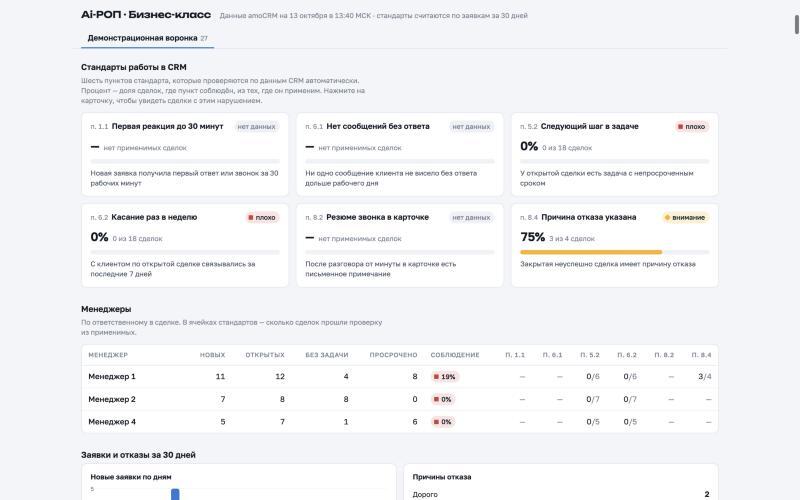
Task: Click the П. 5.2 column header
Action: click(589, 355)
